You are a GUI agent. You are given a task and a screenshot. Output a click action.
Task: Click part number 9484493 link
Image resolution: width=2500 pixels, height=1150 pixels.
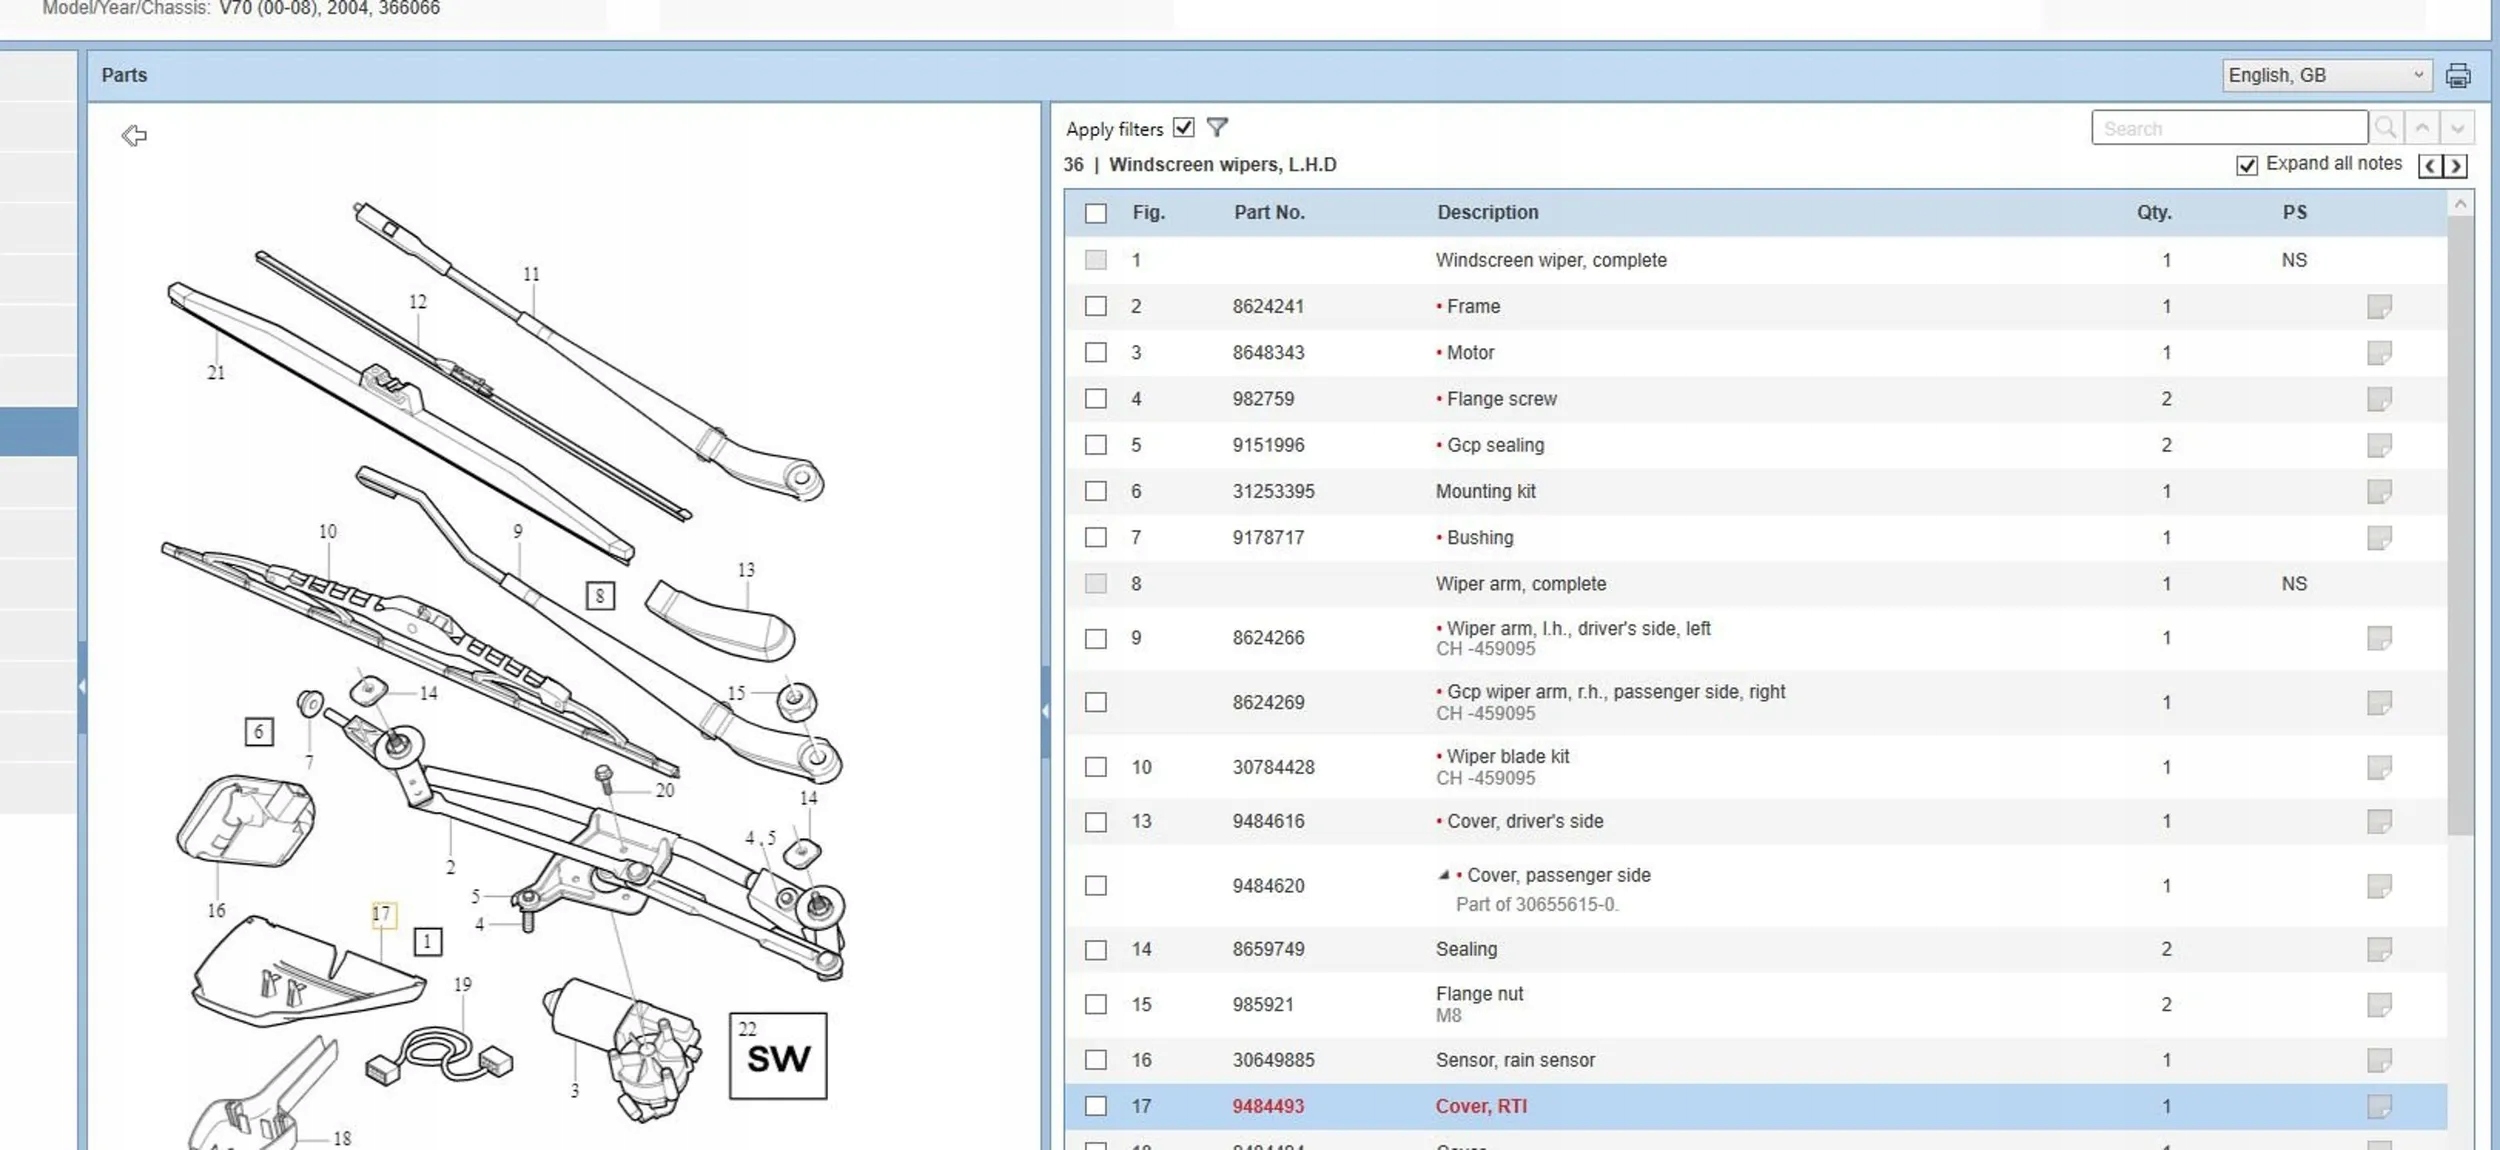[x=1268, y=1106]
